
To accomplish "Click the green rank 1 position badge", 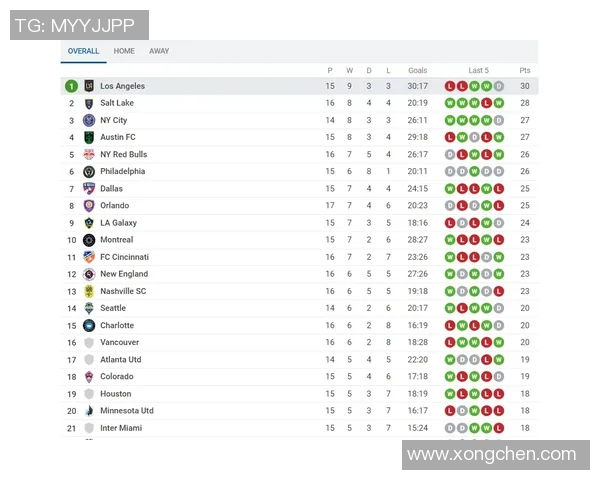I will pos(71,86).
